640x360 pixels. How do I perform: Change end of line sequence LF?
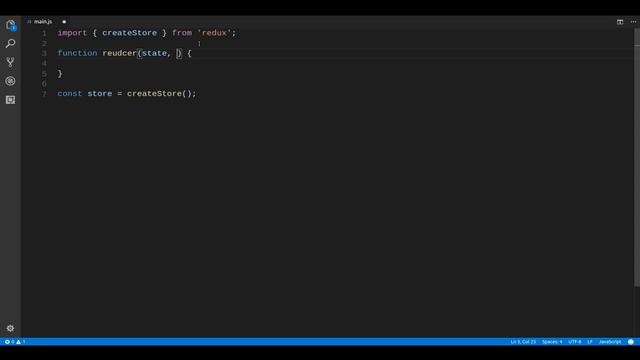590,342
